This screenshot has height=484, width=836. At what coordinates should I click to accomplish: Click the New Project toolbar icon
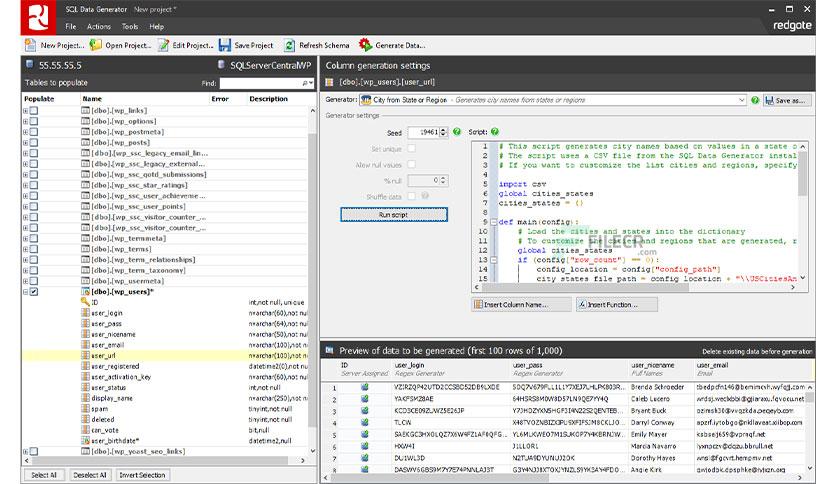coord(30,45)
